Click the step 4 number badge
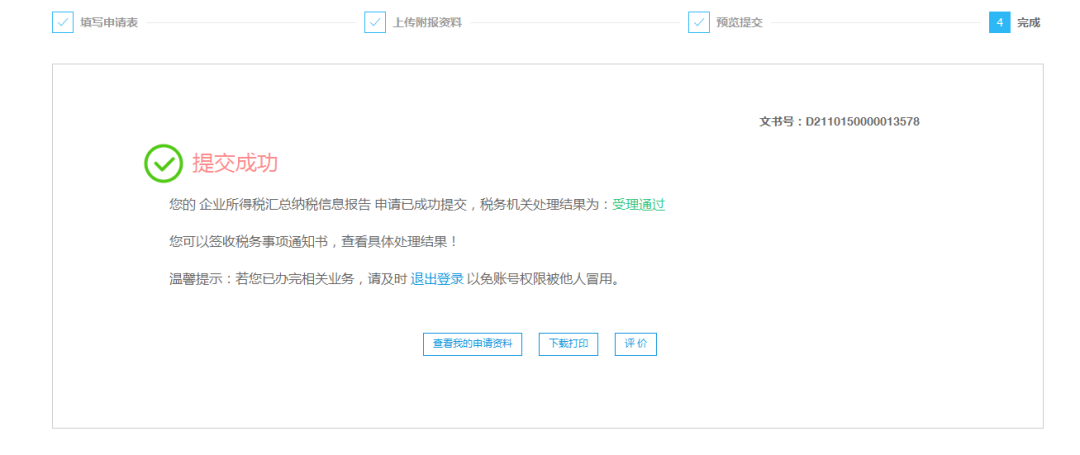Image resolution: width=1080 pixels, height=455 pixels. click(x=999, y=22)
